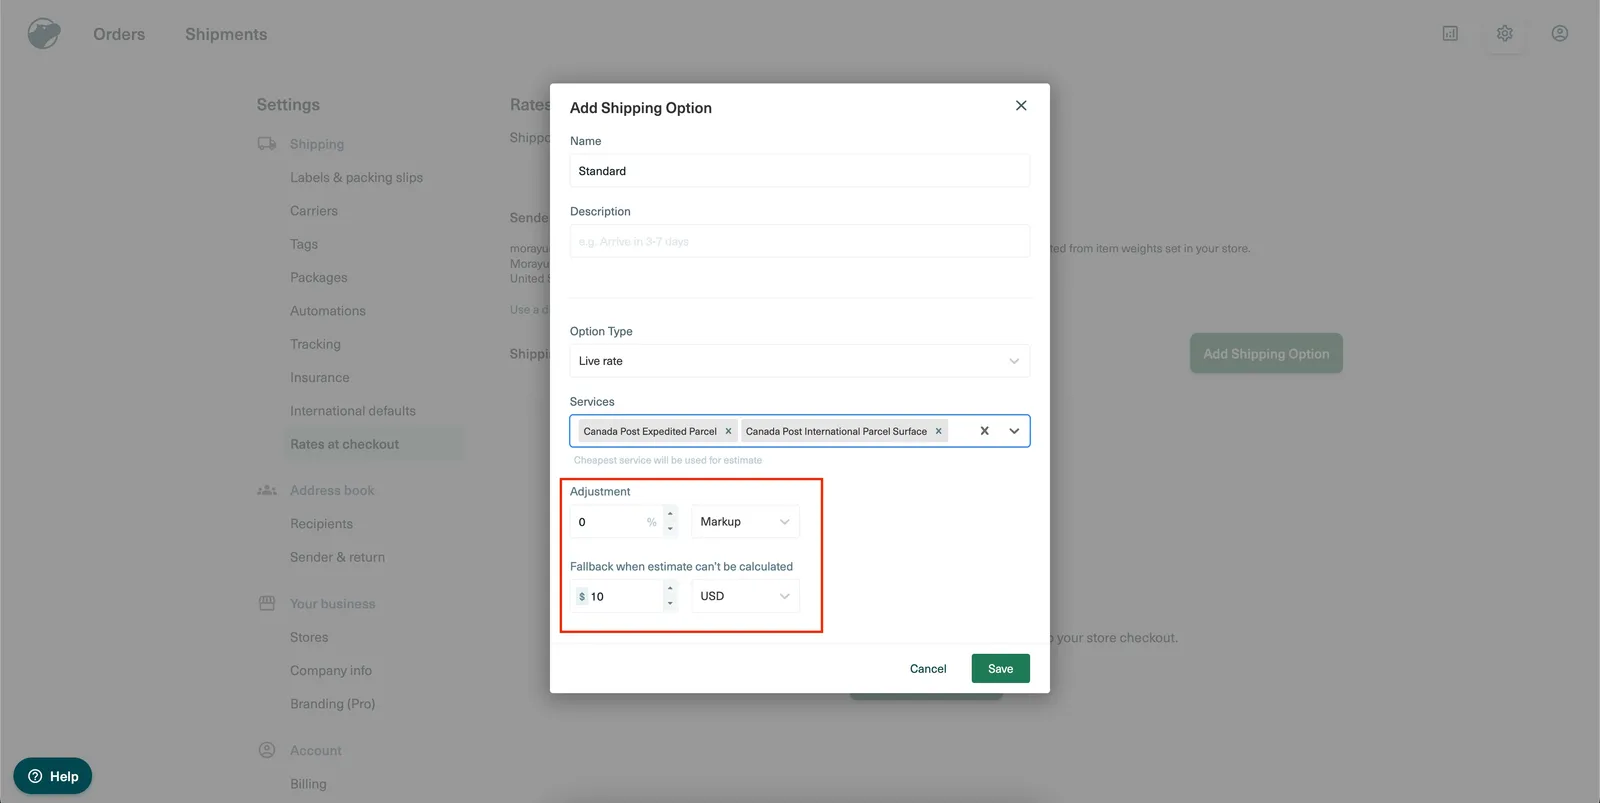Expand the Services dropdown arrow
Screen dimensions: 1600x803
pos(1014,431)
